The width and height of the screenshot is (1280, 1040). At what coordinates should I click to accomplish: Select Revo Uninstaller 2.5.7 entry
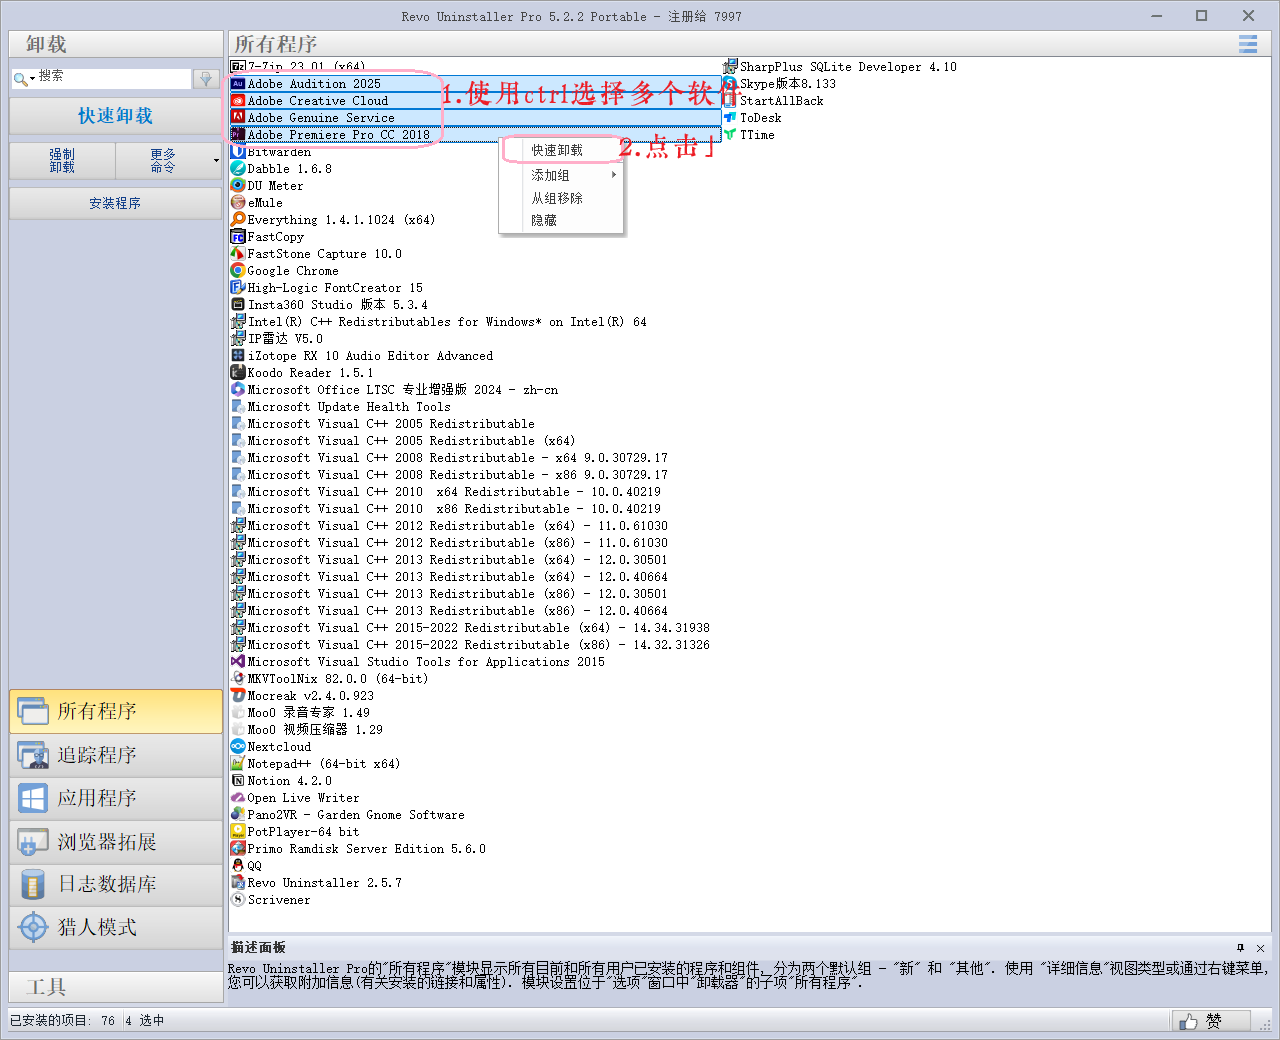(x=317, y=883)
